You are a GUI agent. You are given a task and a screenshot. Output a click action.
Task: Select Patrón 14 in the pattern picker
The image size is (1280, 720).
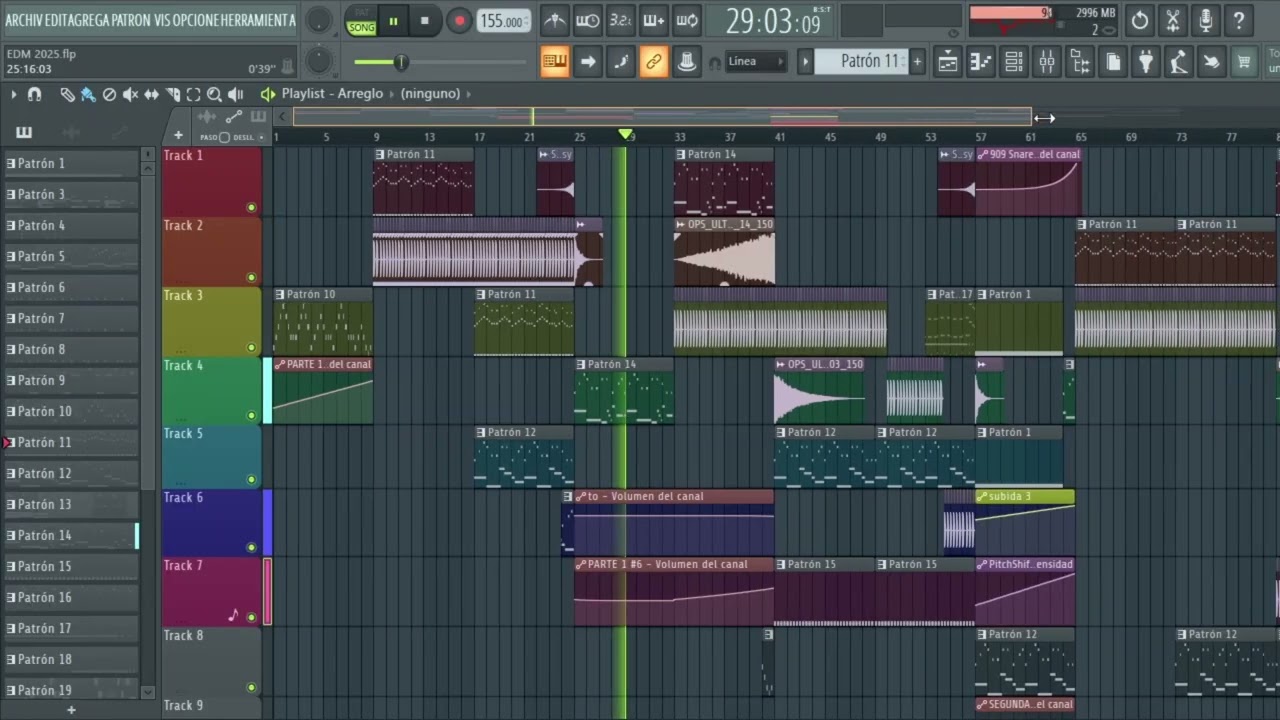(x=70, y=536)
